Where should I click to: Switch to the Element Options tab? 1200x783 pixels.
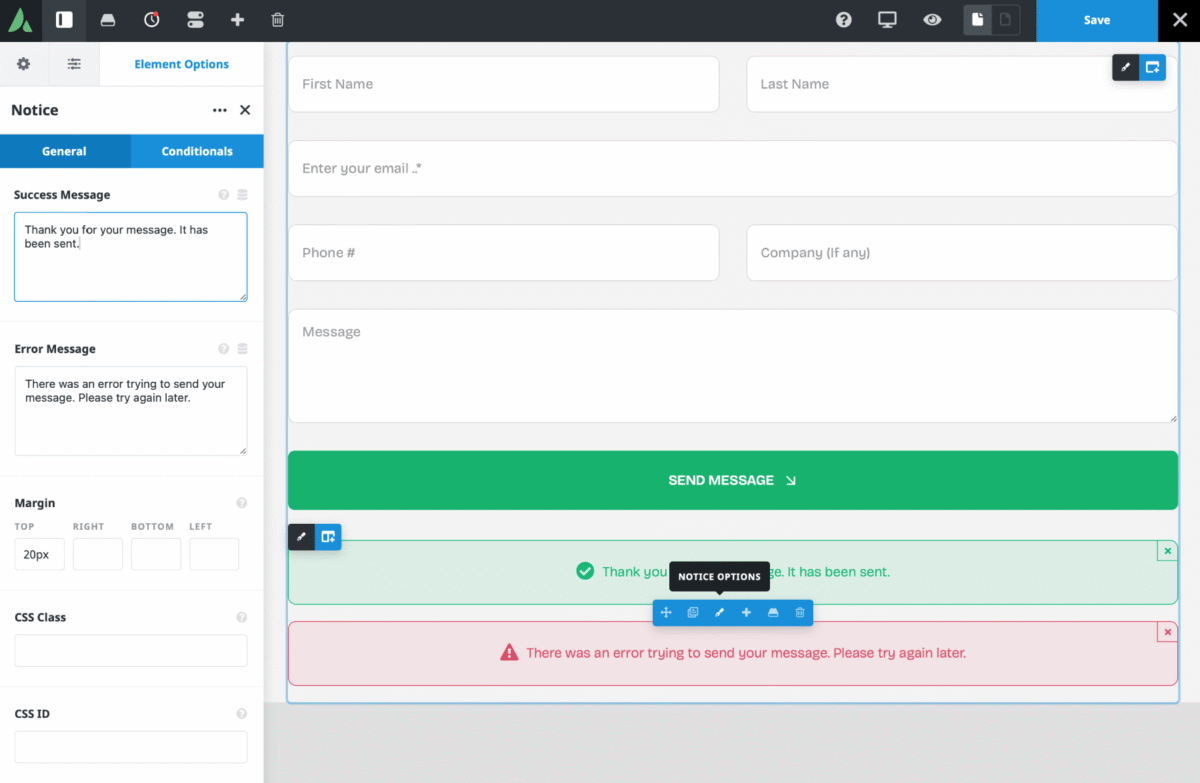[181, 64]
